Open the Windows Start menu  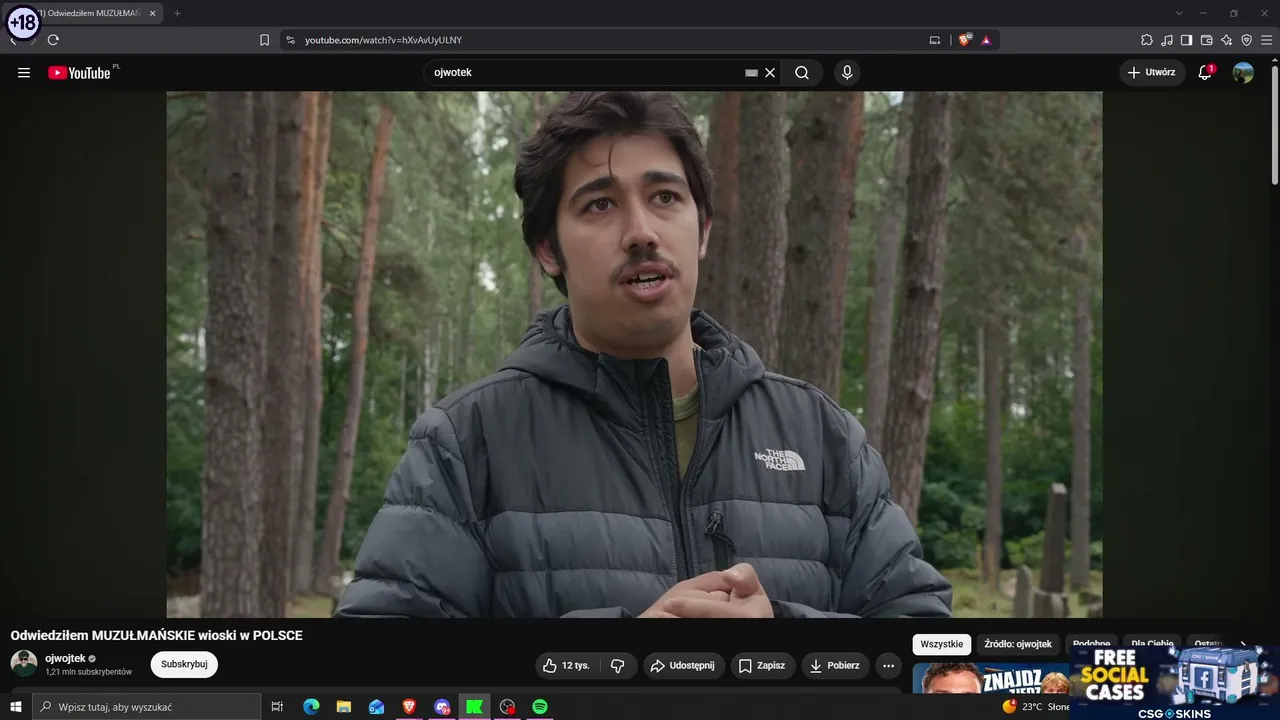(15, 707)
